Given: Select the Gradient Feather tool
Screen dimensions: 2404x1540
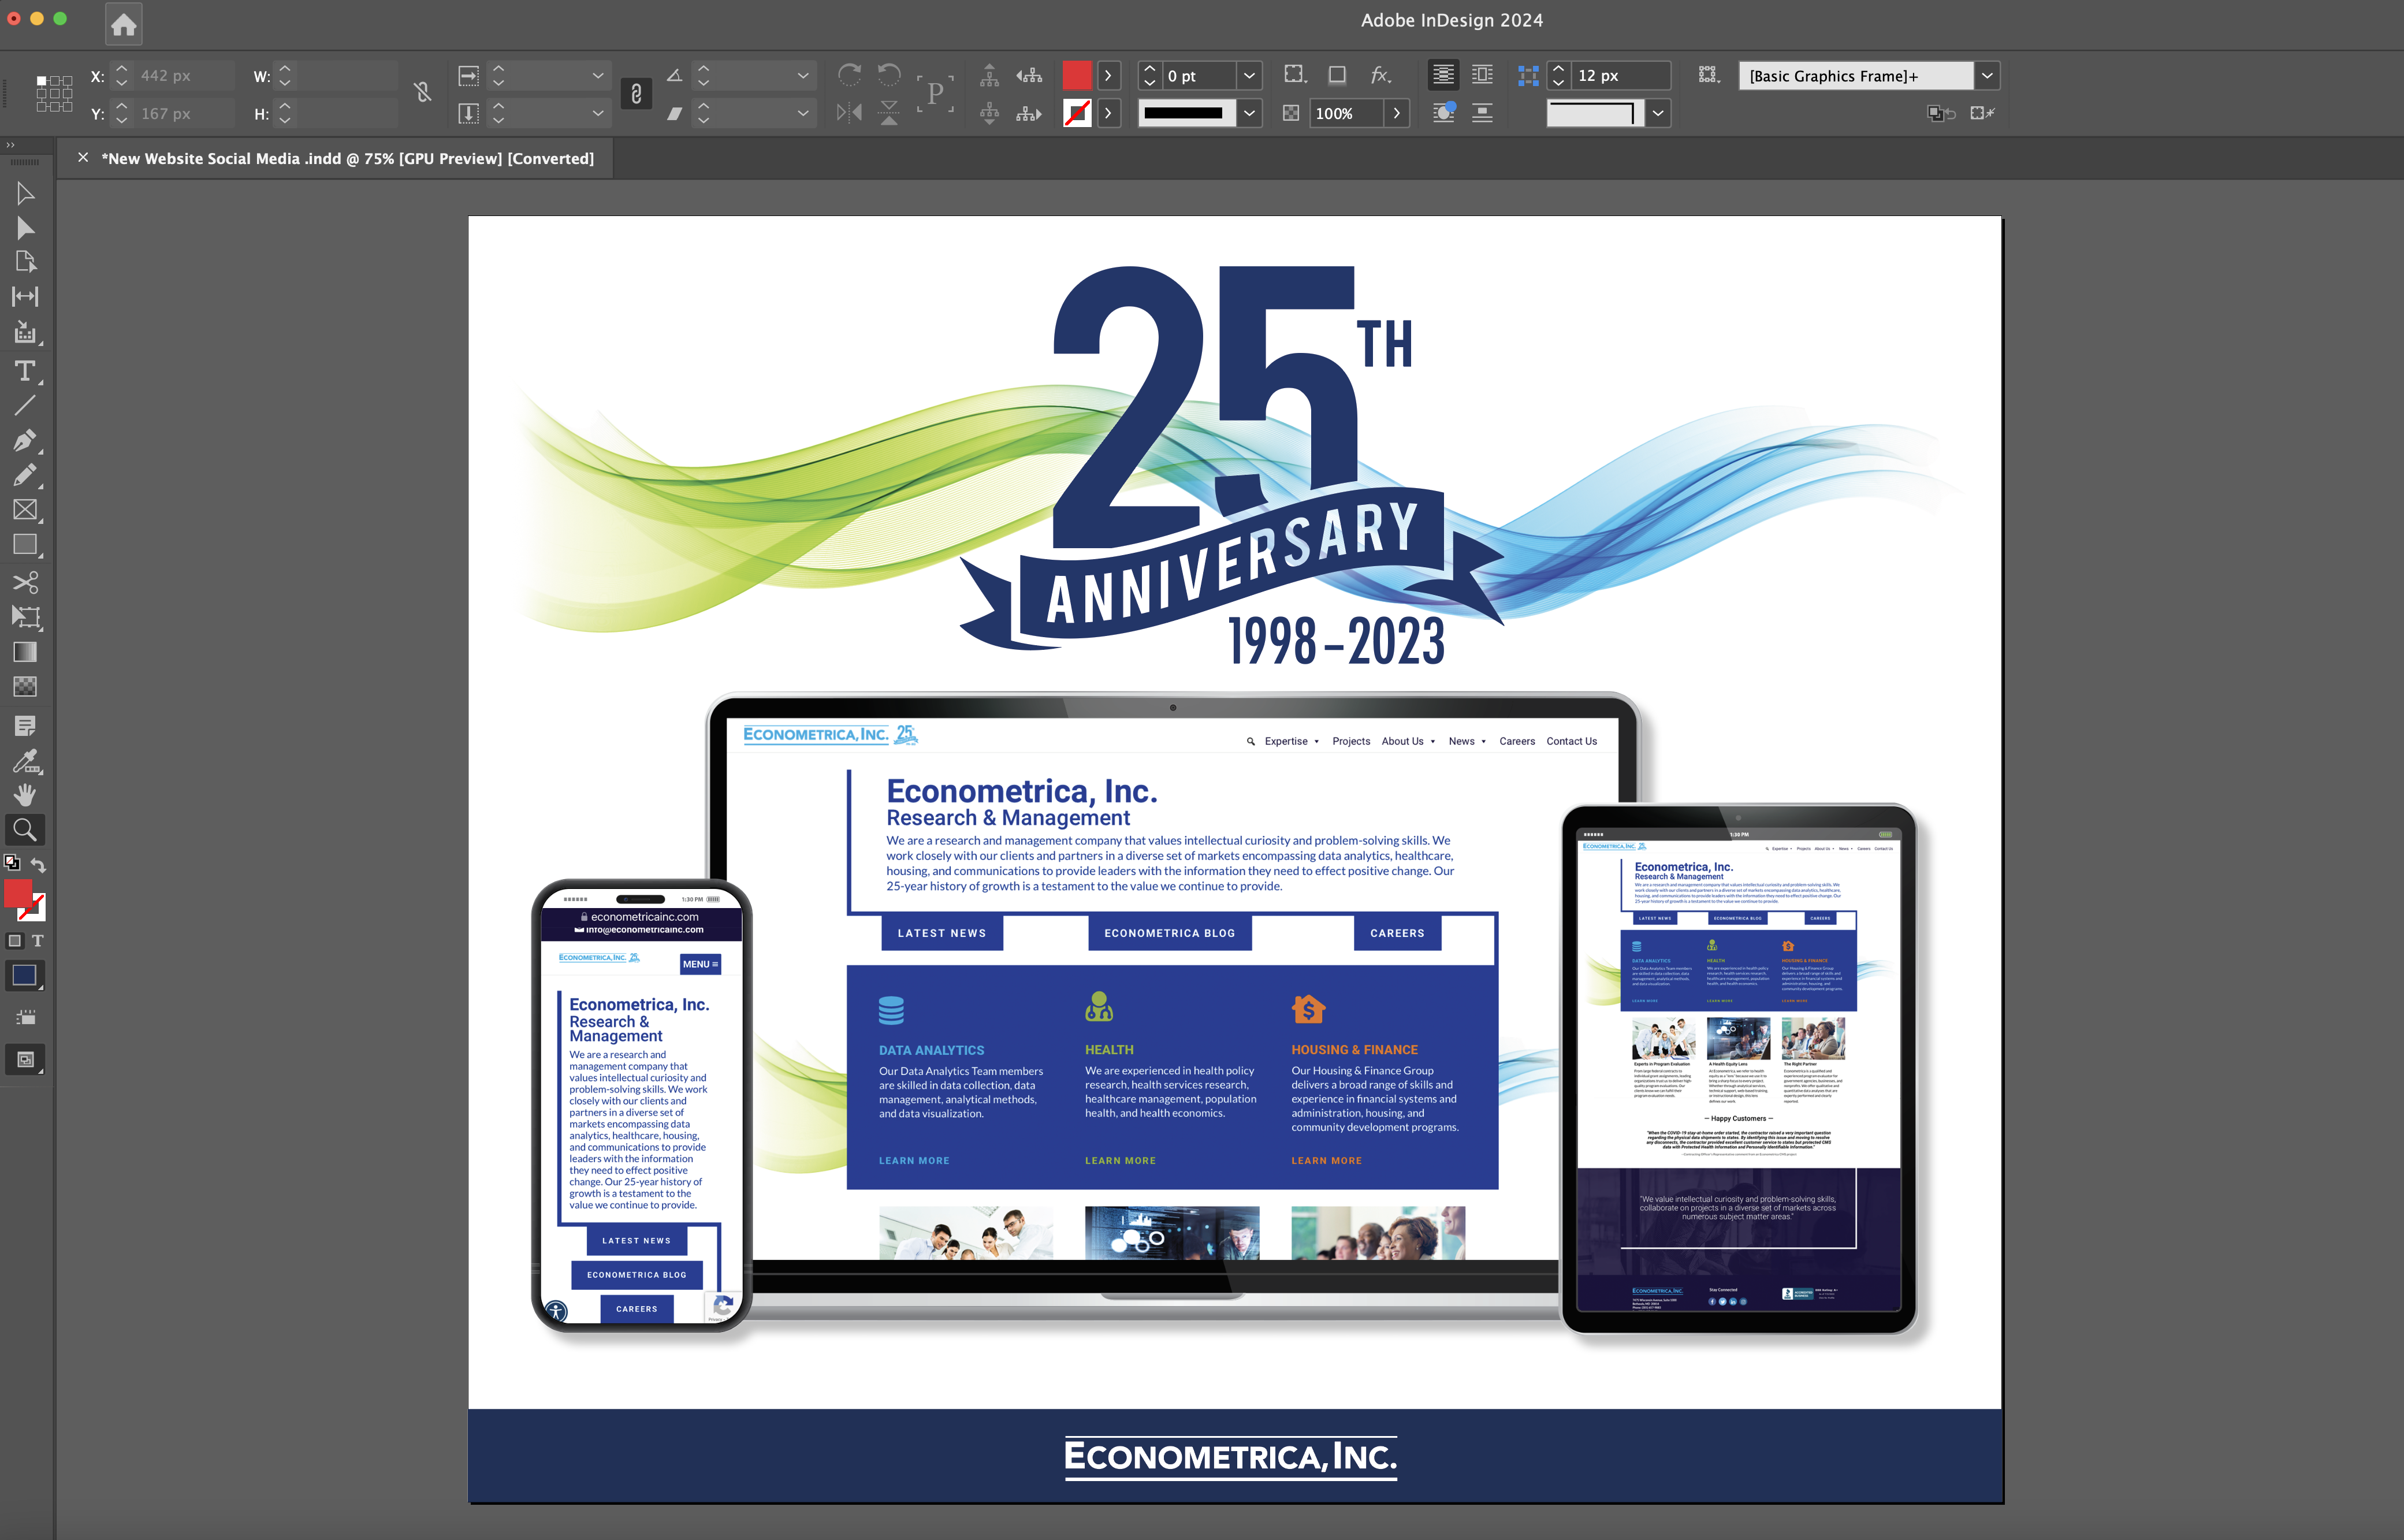Looking at the screenshot, I should click(25, 687).
